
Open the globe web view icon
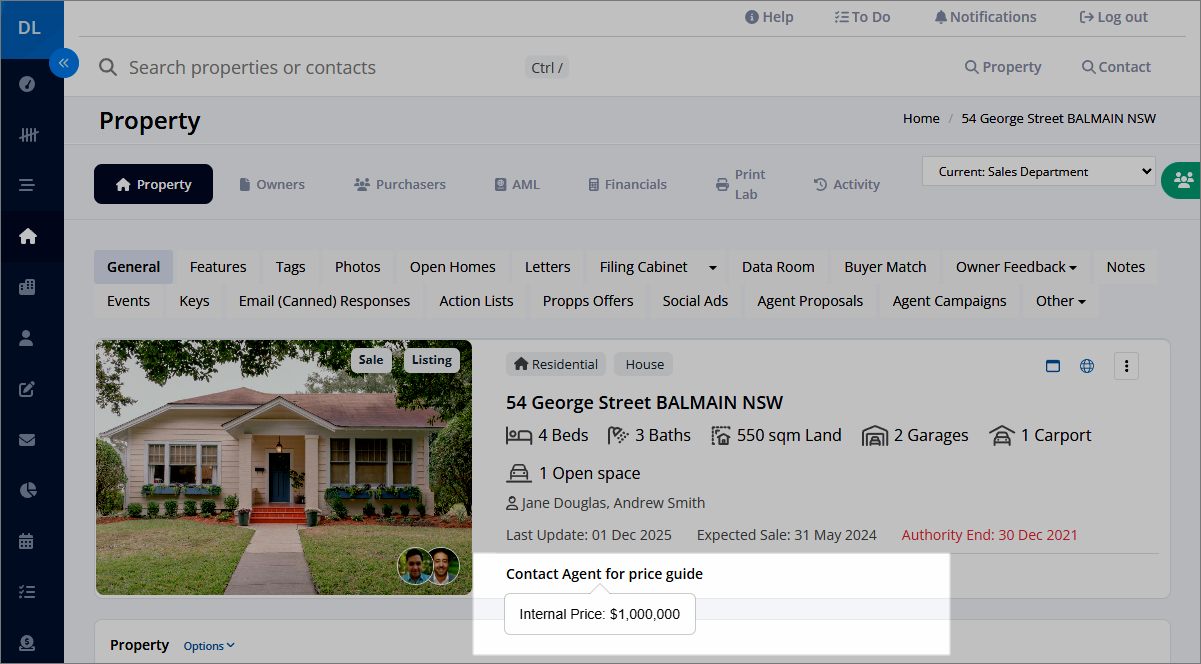1087,366
